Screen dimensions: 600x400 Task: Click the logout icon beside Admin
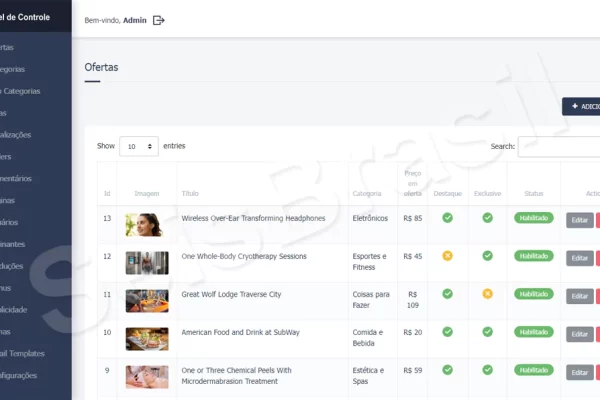click(158, 20)
